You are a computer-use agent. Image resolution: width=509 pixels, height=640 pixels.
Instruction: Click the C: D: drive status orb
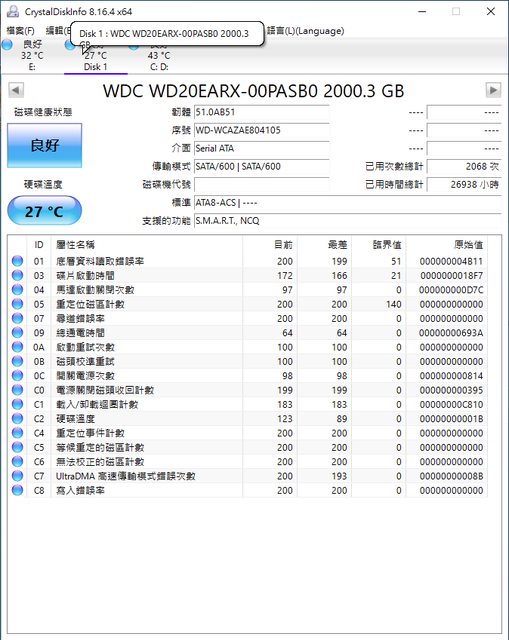pos(133,46)
